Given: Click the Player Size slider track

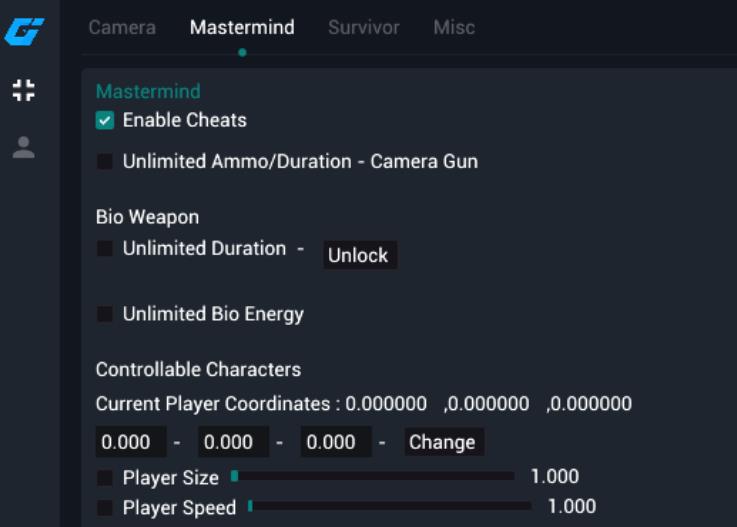Looking at the screenshot, I should (372, 477).
